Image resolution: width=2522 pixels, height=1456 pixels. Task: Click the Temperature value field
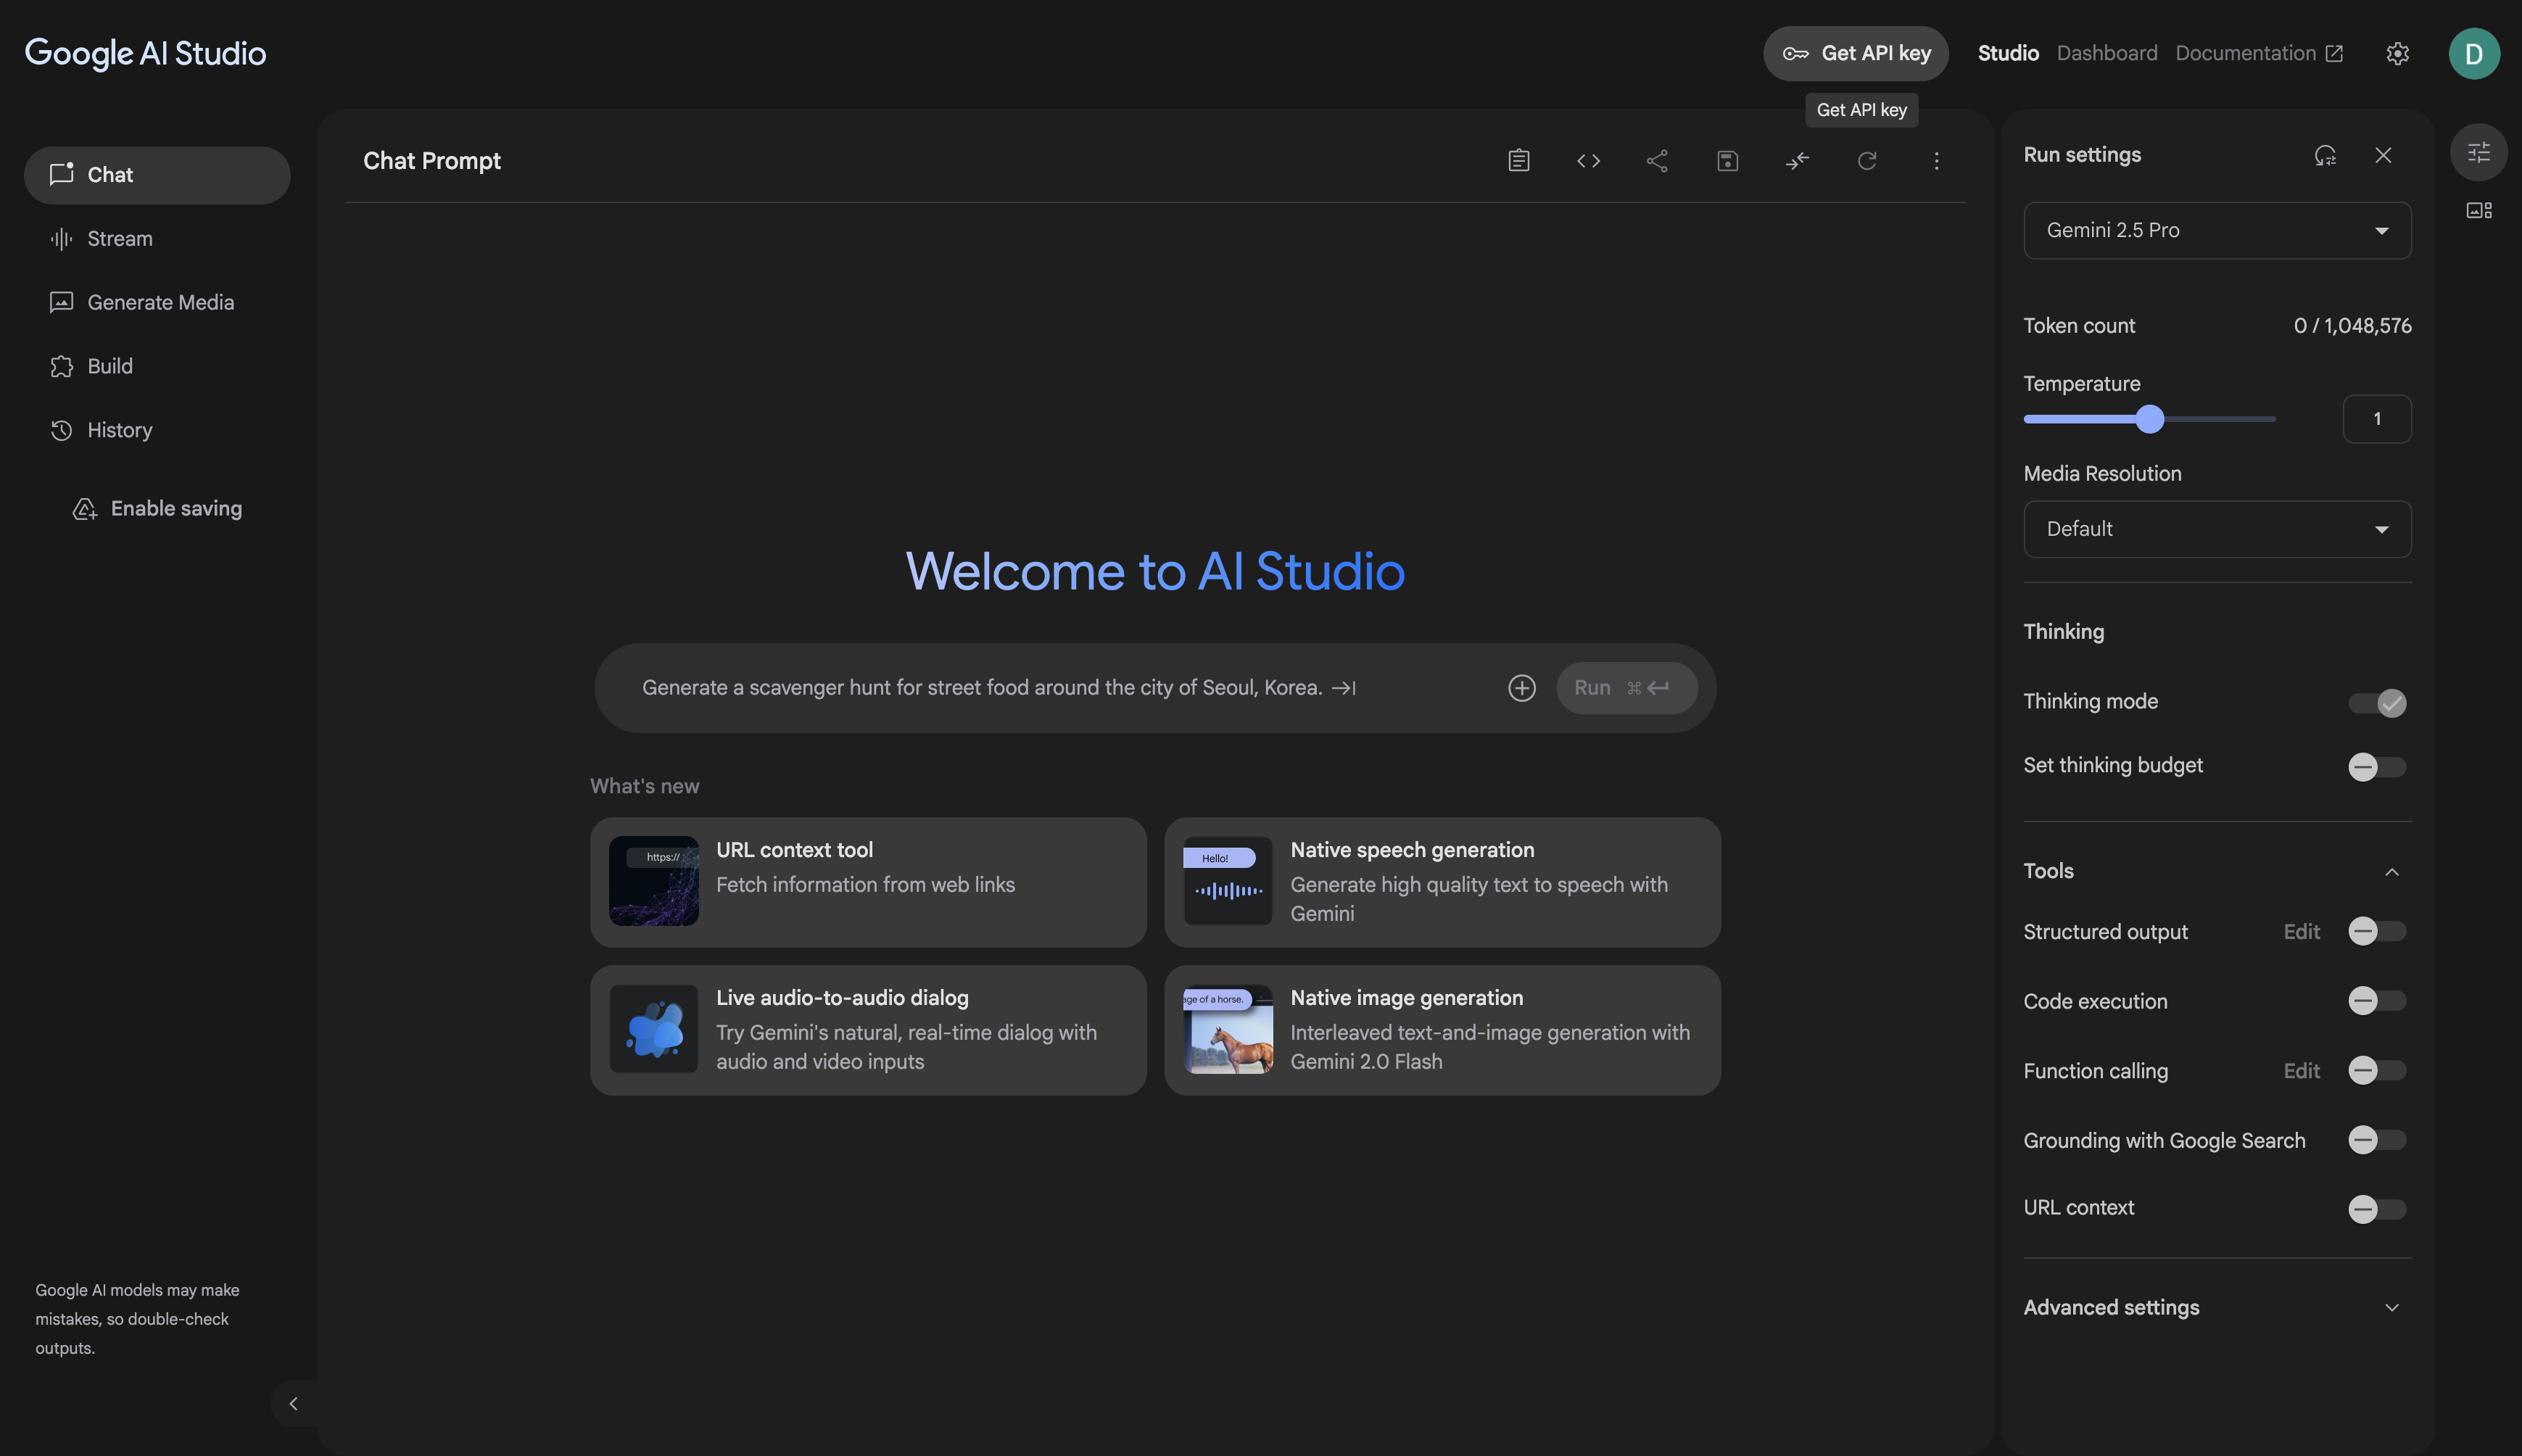click(2376, 419)
